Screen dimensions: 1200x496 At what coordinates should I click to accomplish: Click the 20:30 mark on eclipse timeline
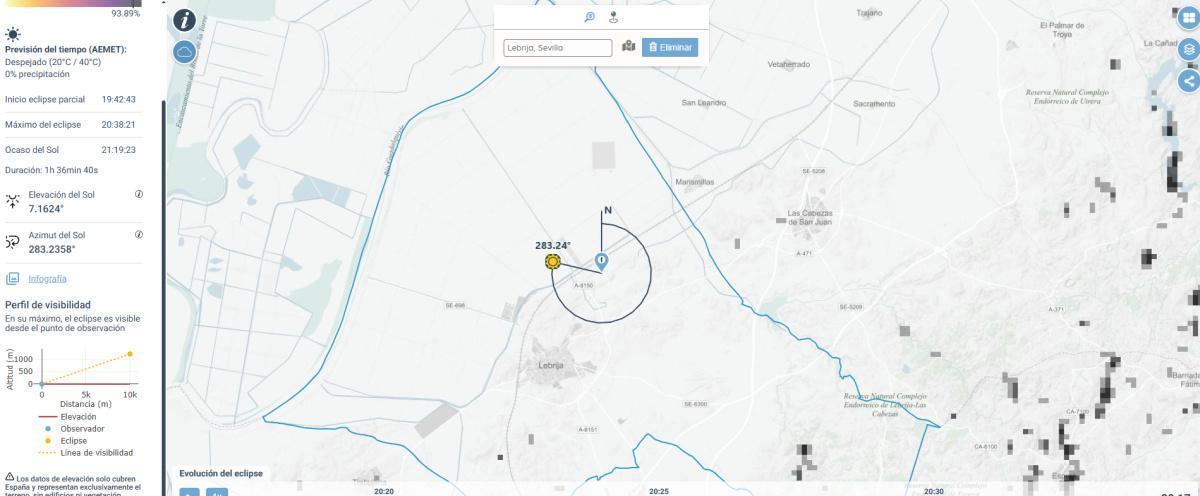(x=933, y=491)
